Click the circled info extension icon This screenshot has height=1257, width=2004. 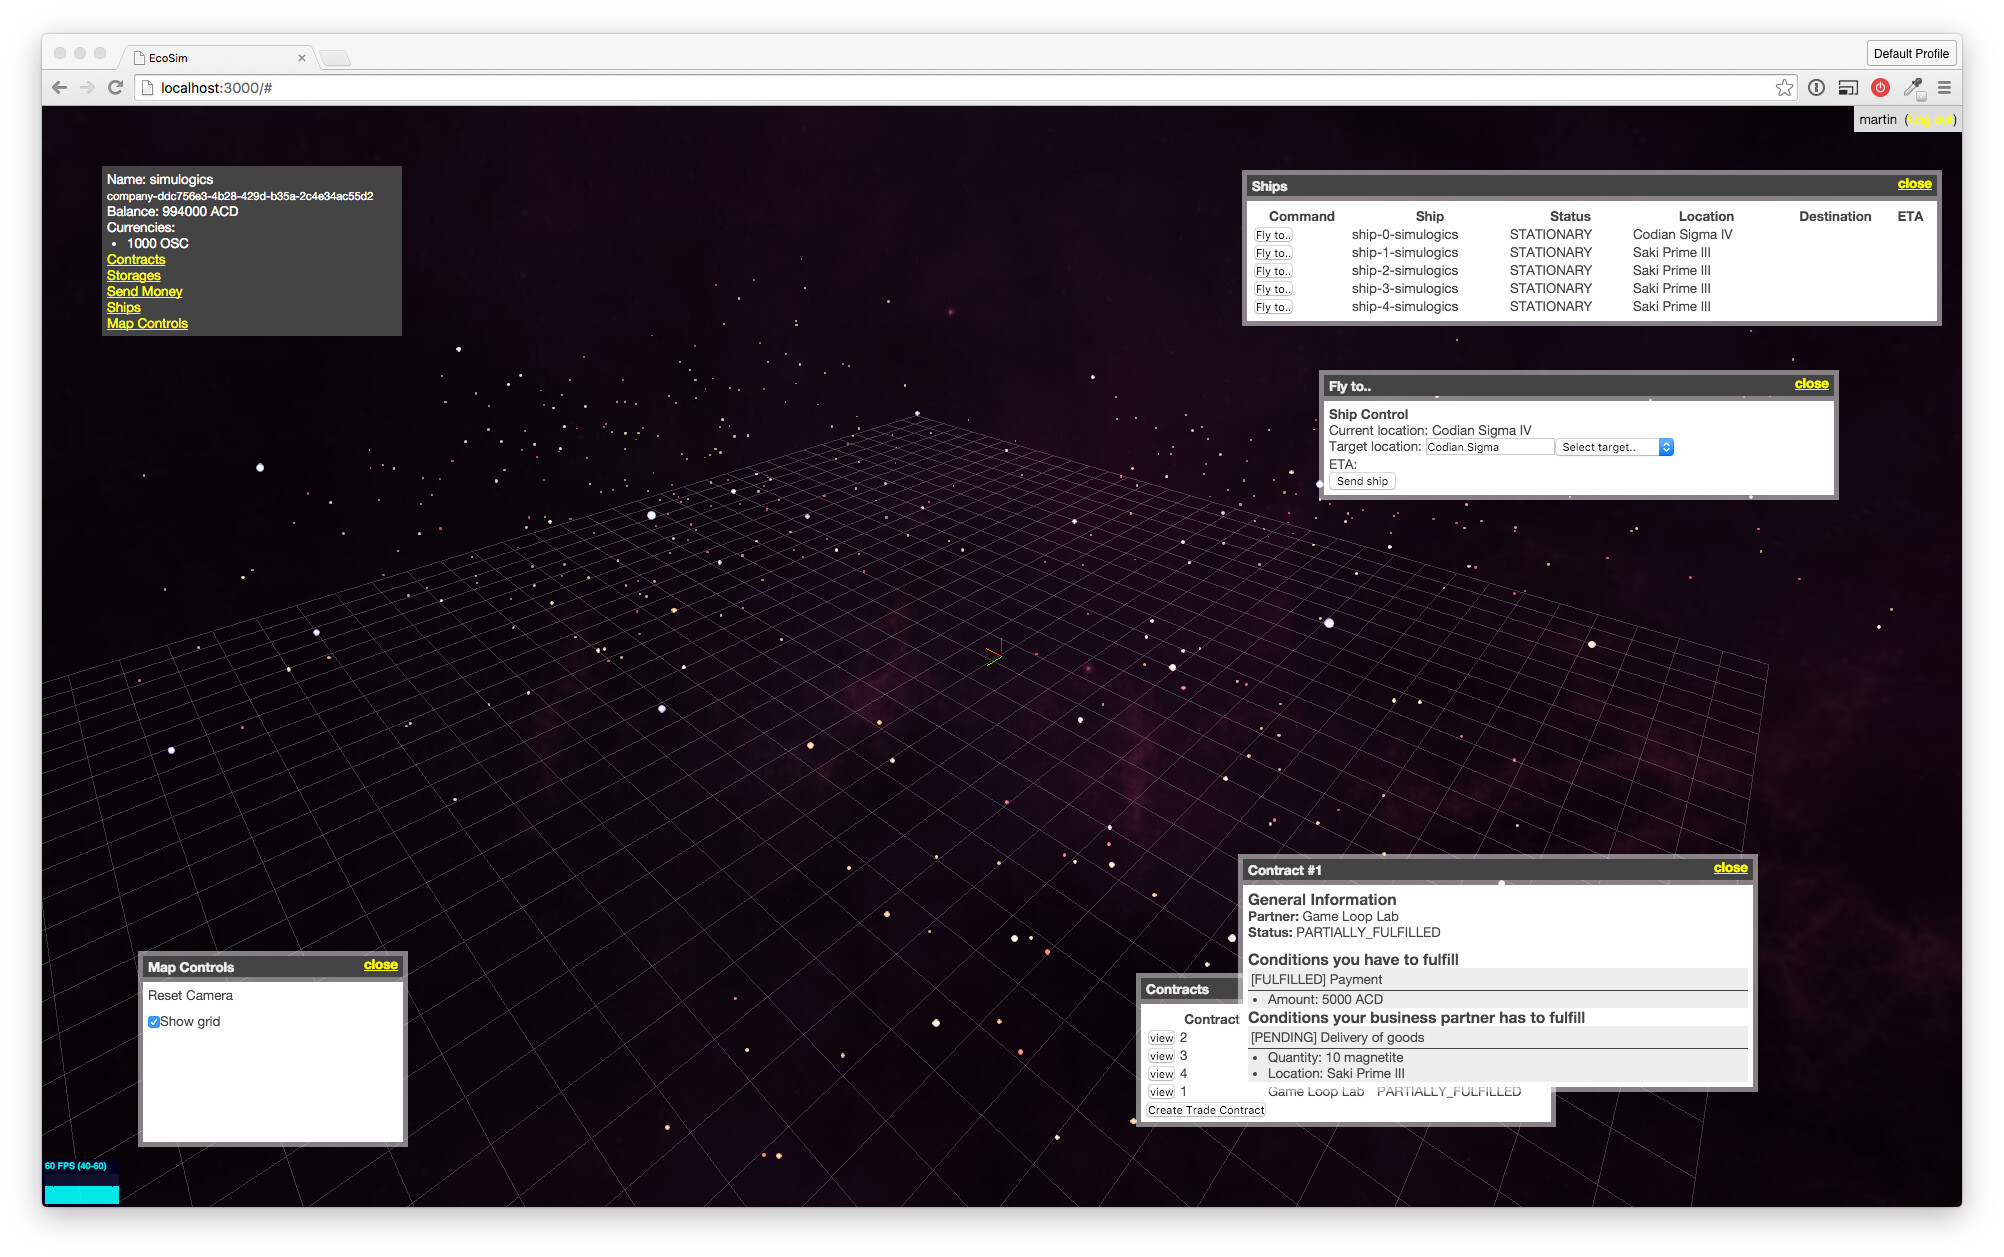(x=1816, y=88)
